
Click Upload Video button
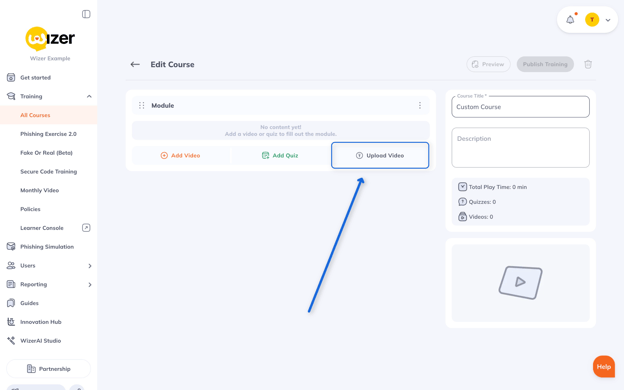tap(380, 156)
